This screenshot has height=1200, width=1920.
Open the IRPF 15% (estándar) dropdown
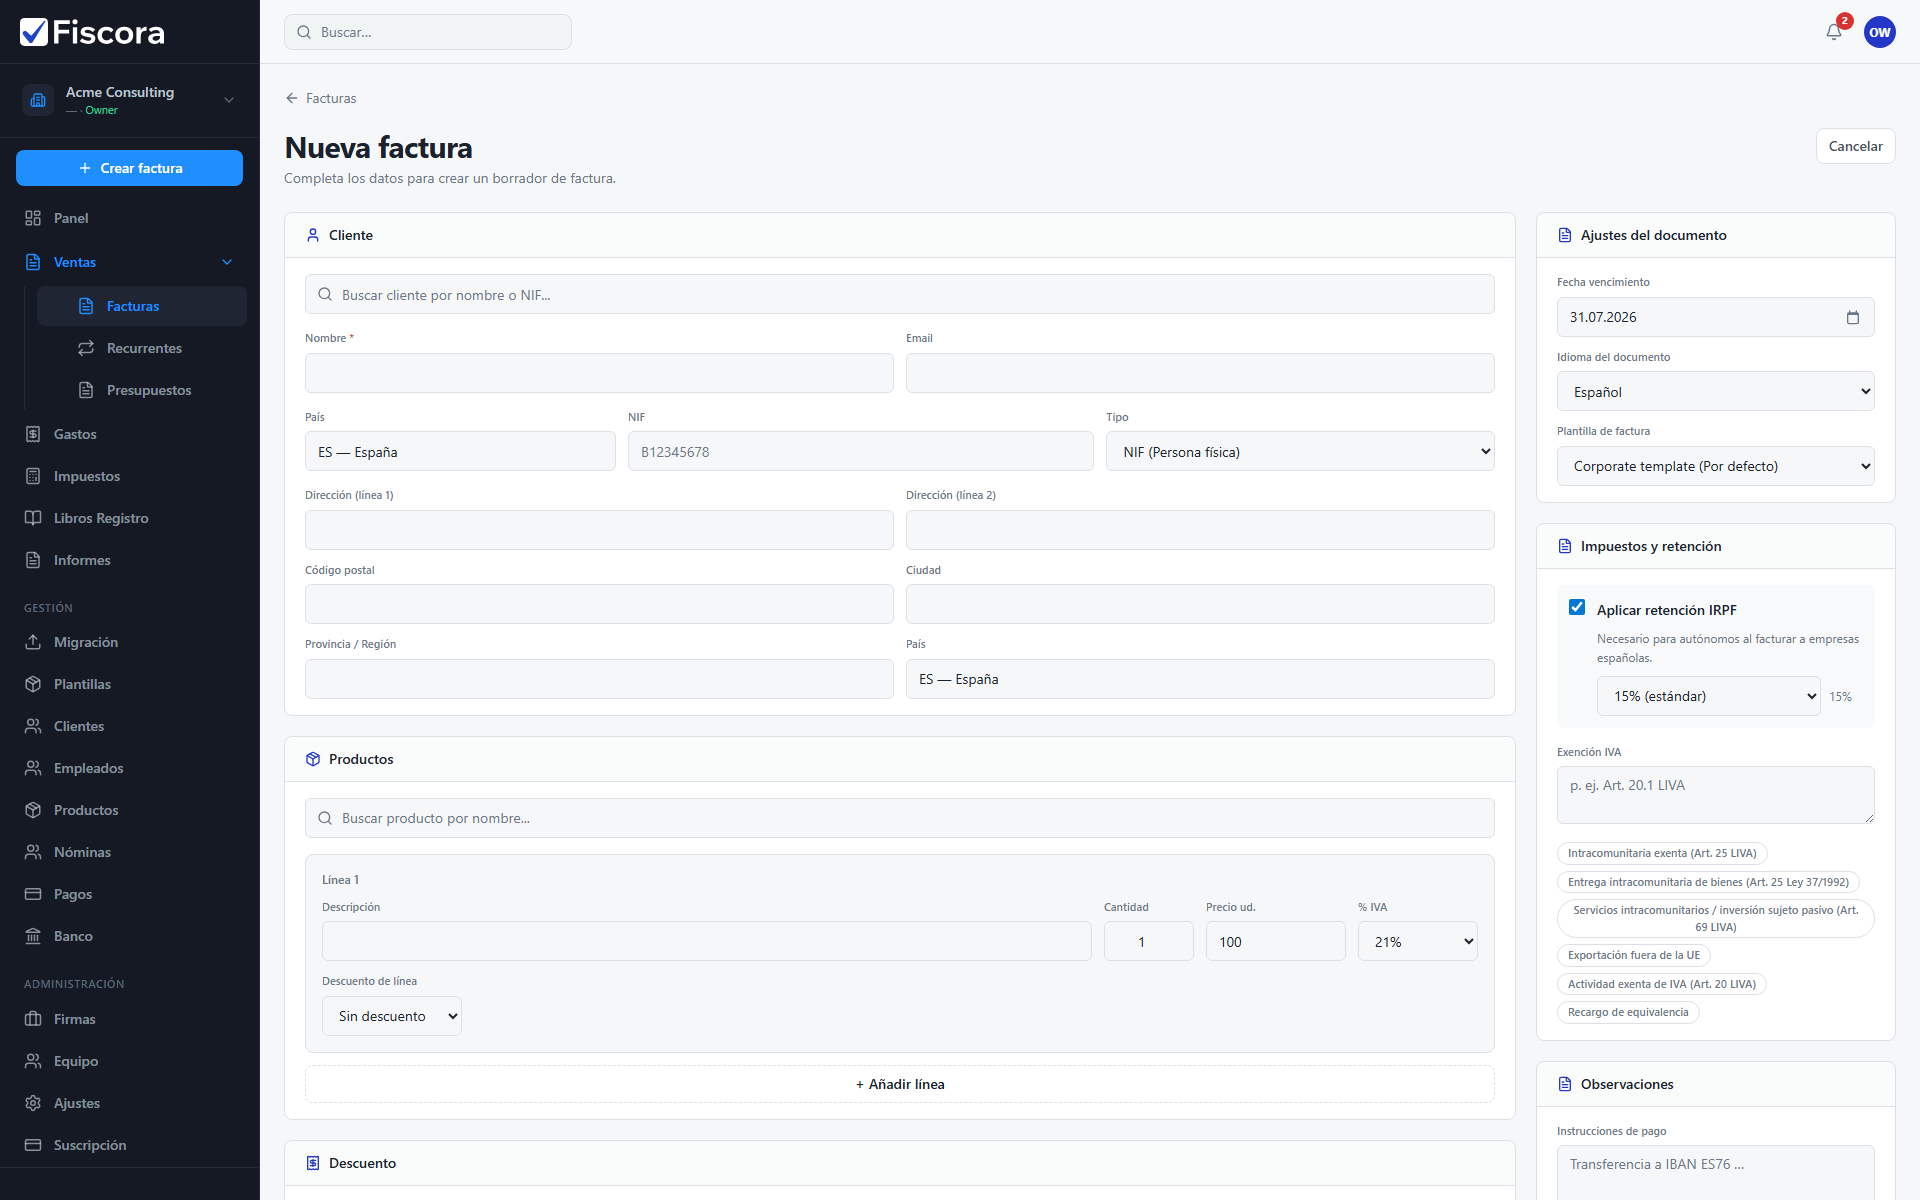click(x=1708, y=696)
